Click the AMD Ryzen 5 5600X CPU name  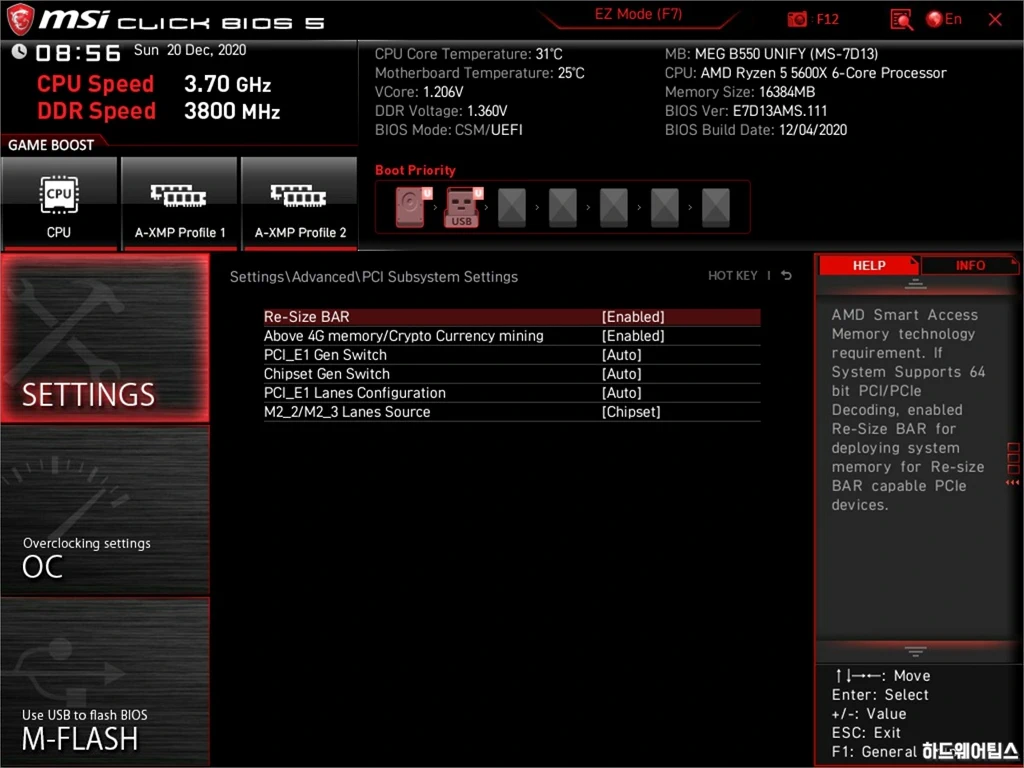824,72
